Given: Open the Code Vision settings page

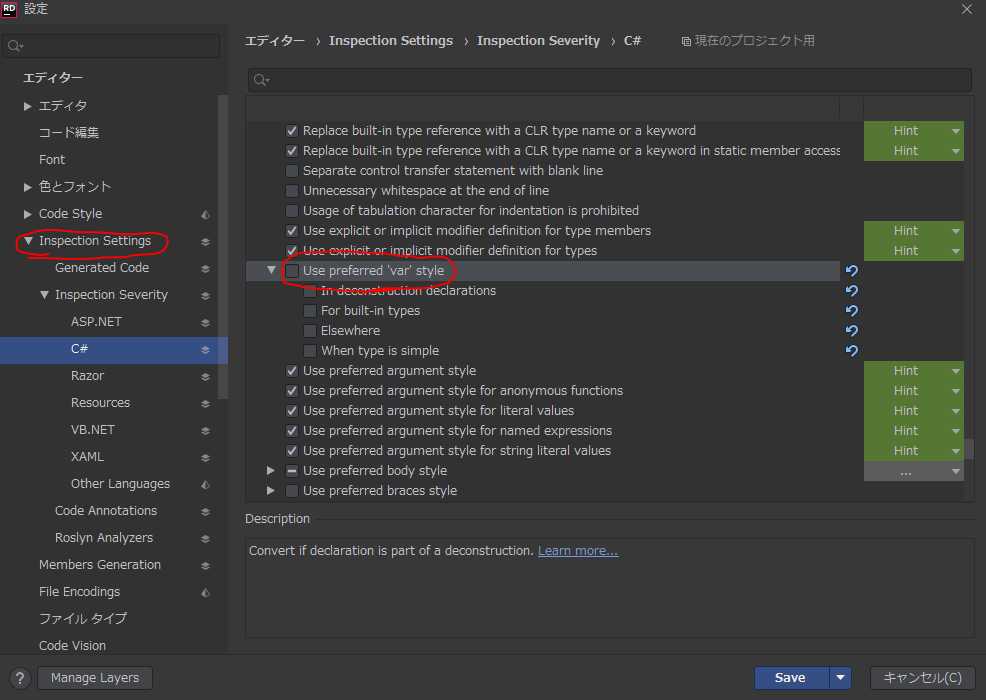Looking at the screenshot, I should [x=72, y=646].
